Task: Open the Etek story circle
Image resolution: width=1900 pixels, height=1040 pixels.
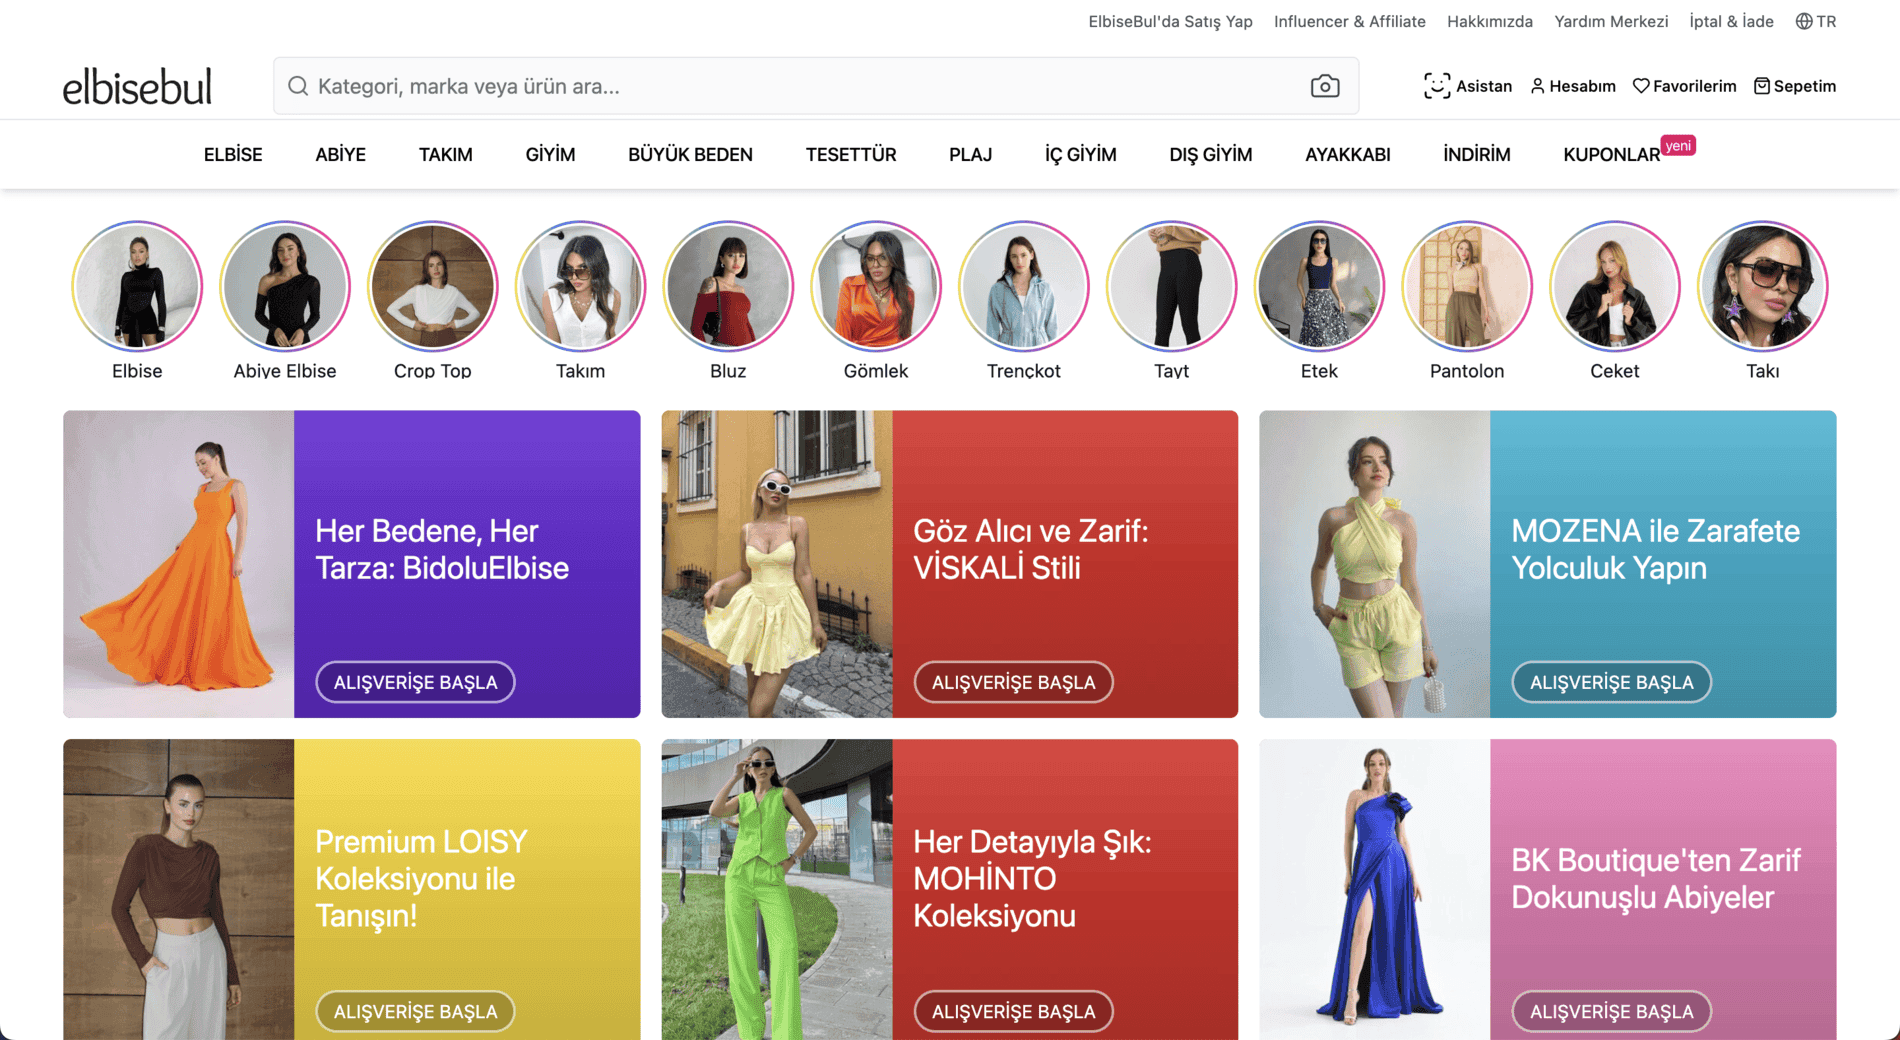Action: pyautogui.click(x=1319, y=286)
